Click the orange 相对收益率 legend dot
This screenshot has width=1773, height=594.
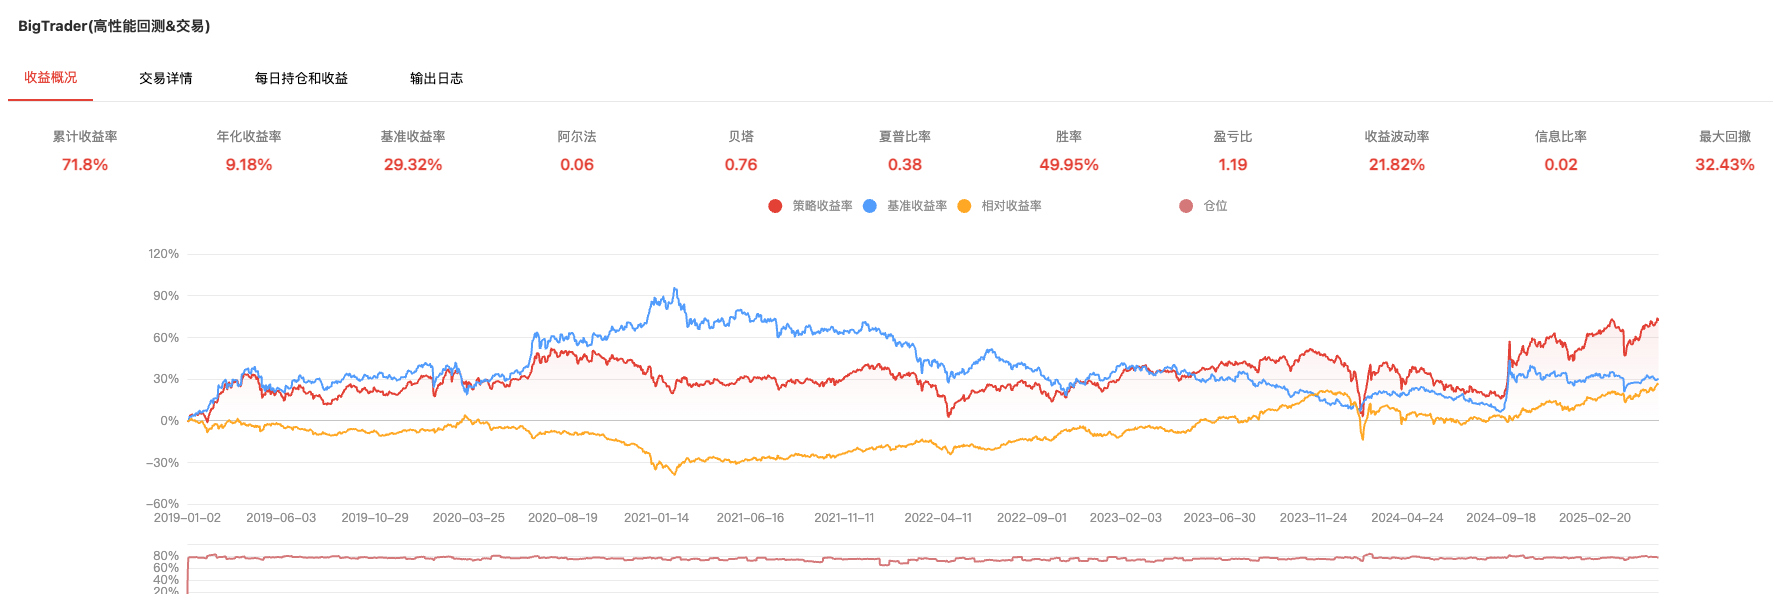point(964,206)
